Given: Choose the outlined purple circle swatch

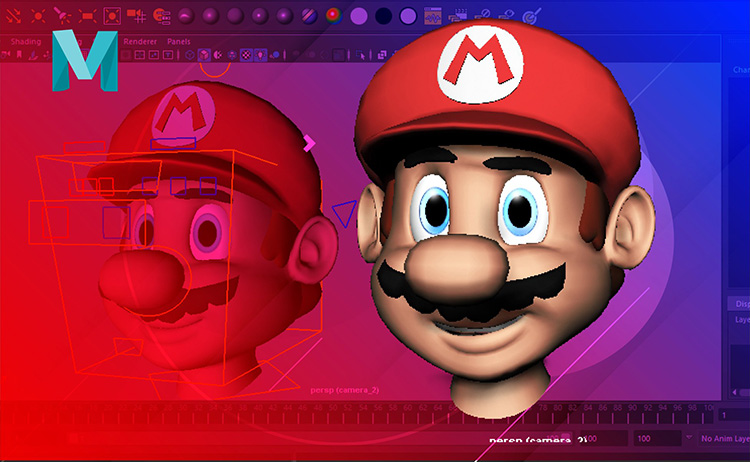Looking at the screenshot, I should tap(408, 16).
